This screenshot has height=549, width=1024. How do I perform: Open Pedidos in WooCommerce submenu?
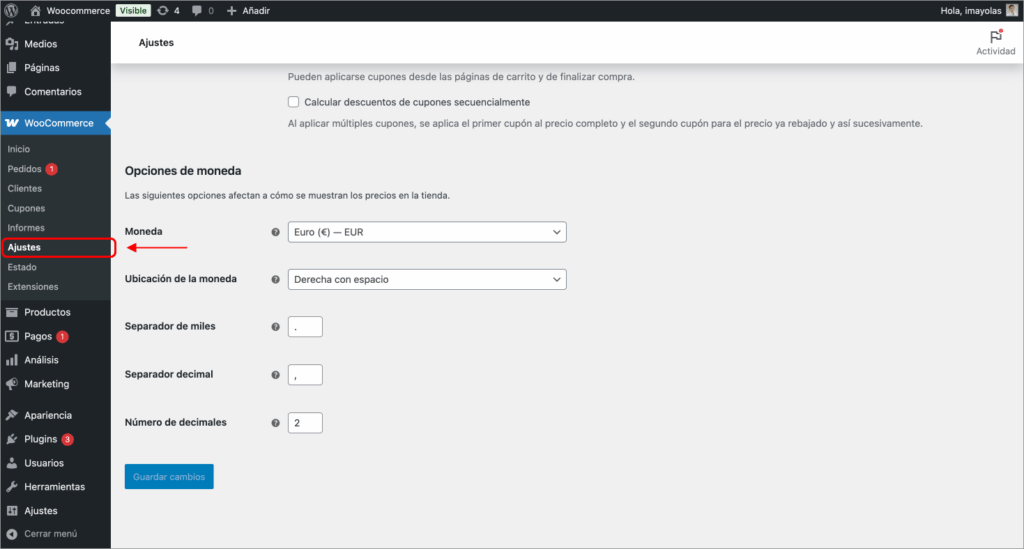[24, 168]
